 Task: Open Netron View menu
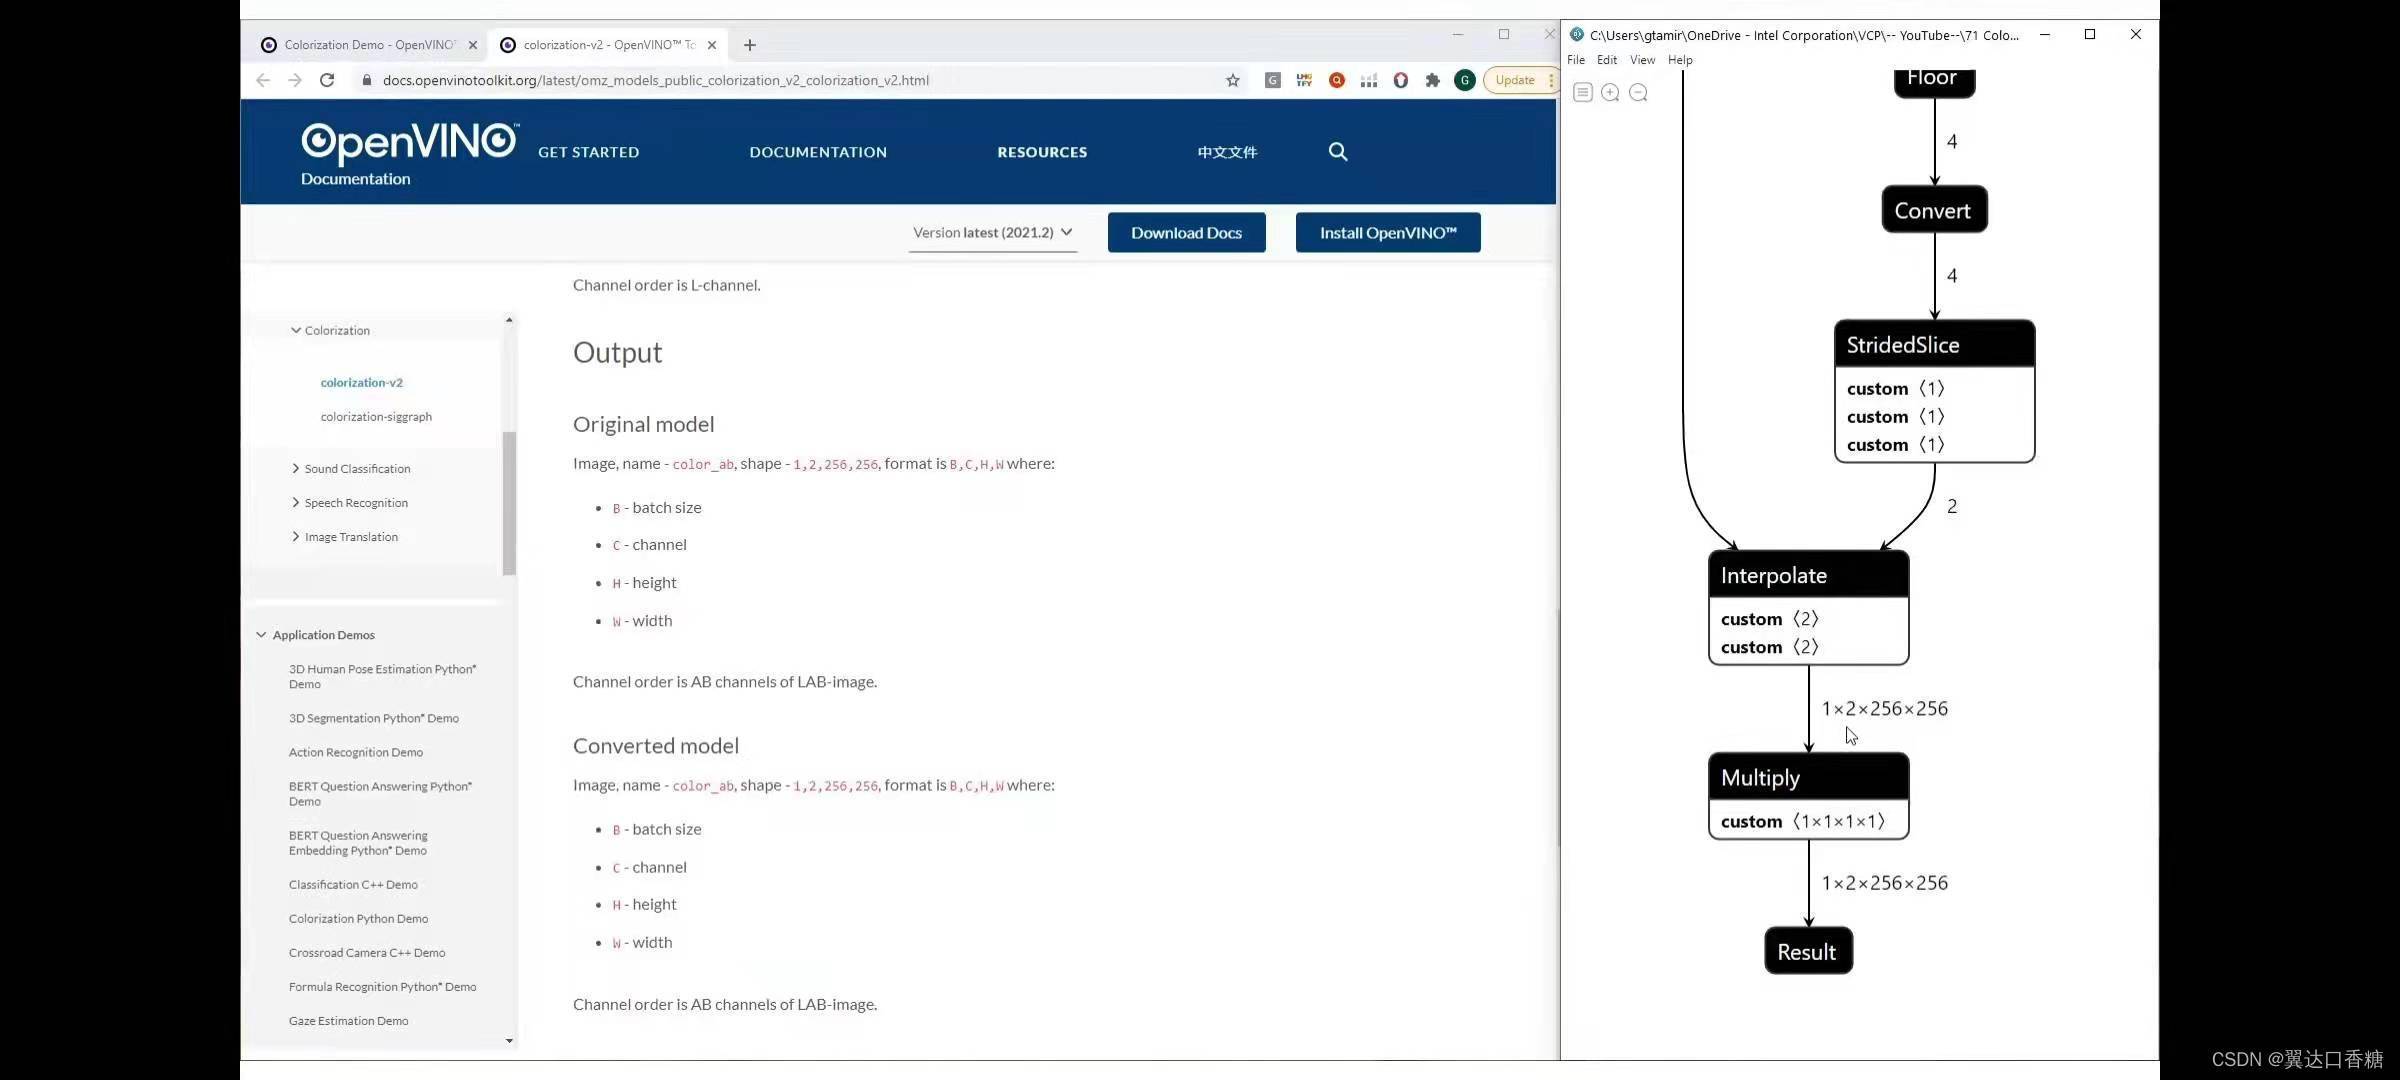(x=1642, y=60)
